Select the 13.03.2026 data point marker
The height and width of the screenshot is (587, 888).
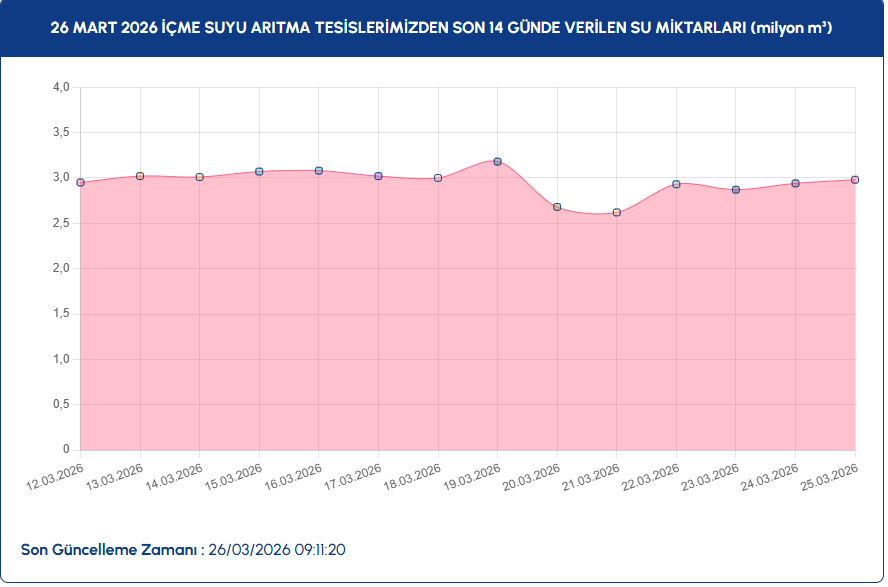click(140, 176)
